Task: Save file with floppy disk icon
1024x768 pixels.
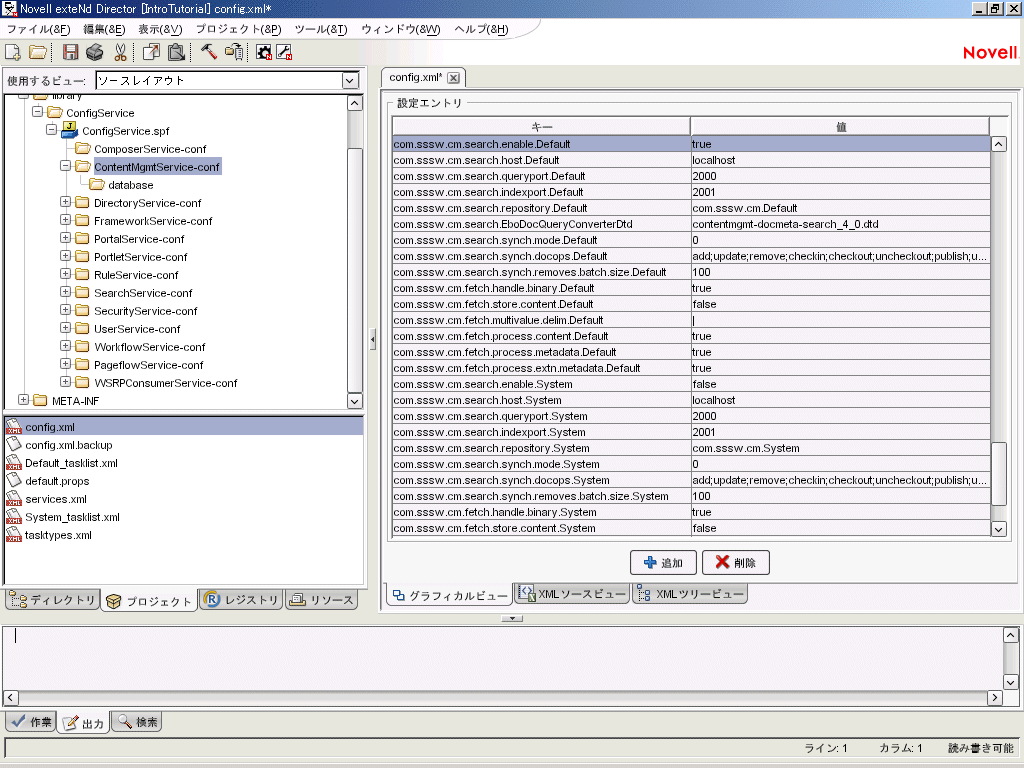Action: [70, 52]
